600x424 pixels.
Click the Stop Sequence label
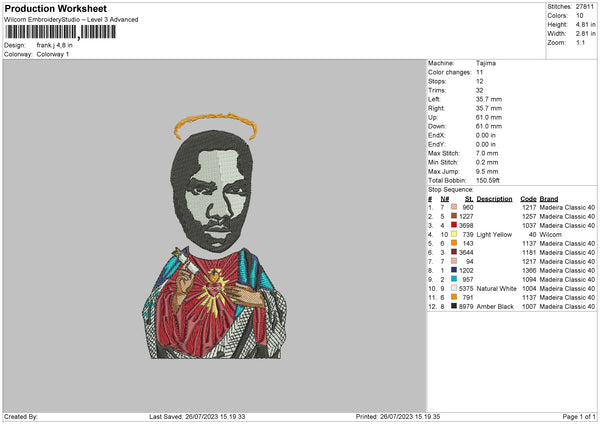click(x=449, y=188)
